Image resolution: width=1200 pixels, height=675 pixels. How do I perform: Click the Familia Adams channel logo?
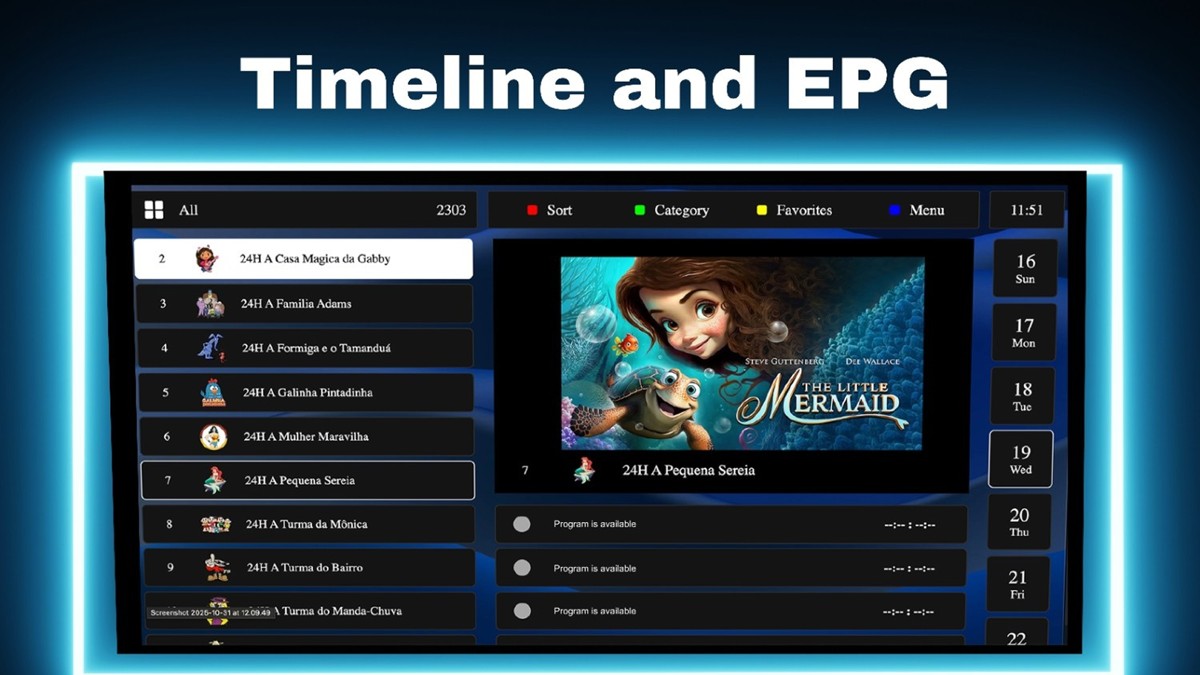click(x=210, y=304)
